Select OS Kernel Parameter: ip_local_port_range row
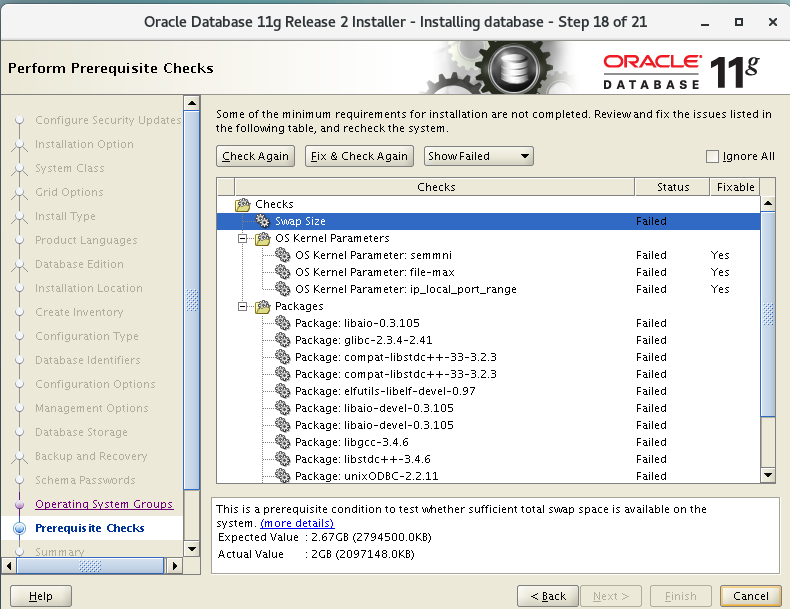Screen dimensions: 790x609 tap(488, 289)
